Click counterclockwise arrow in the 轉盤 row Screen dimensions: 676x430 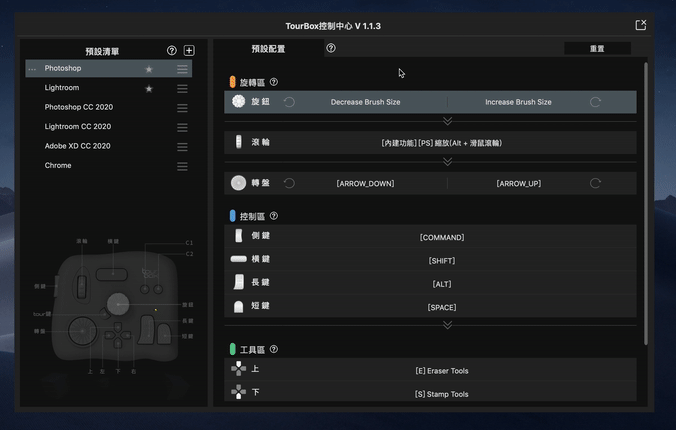(289, 183)
